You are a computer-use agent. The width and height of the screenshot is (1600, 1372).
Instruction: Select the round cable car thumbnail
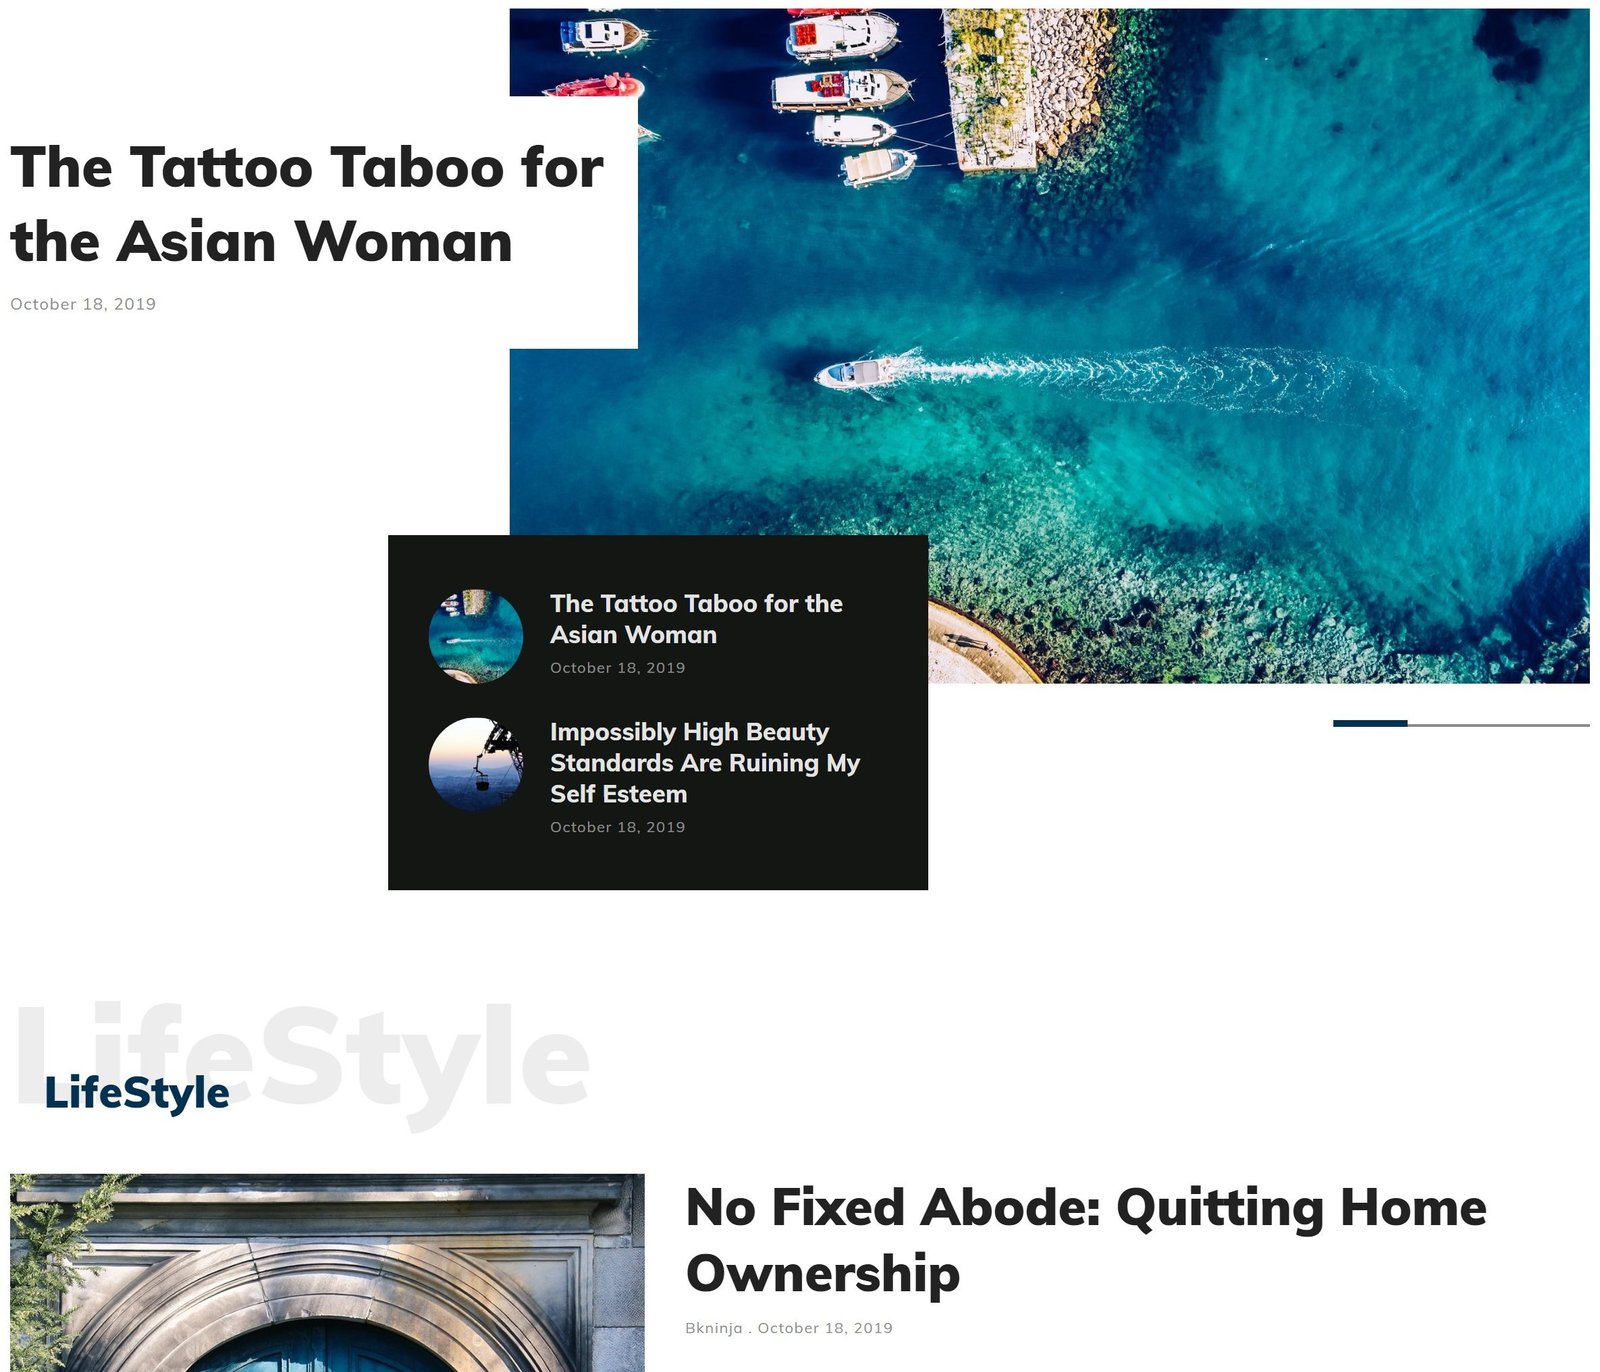[x=476, y=764]
